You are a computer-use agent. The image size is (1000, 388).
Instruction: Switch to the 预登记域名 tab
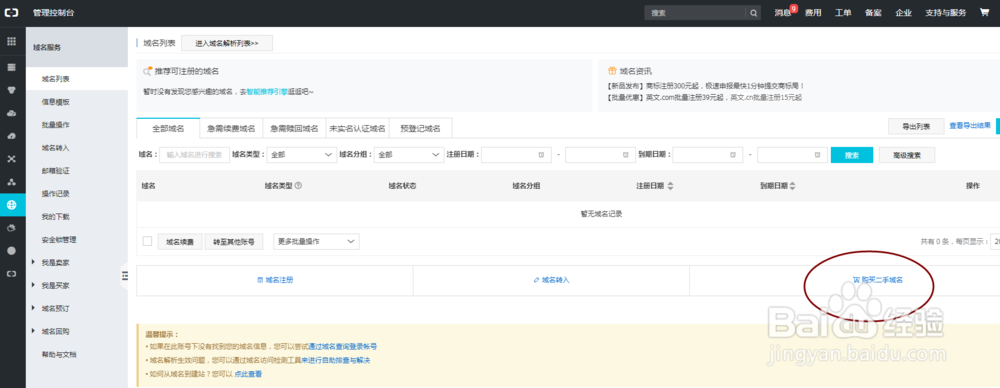420,128
